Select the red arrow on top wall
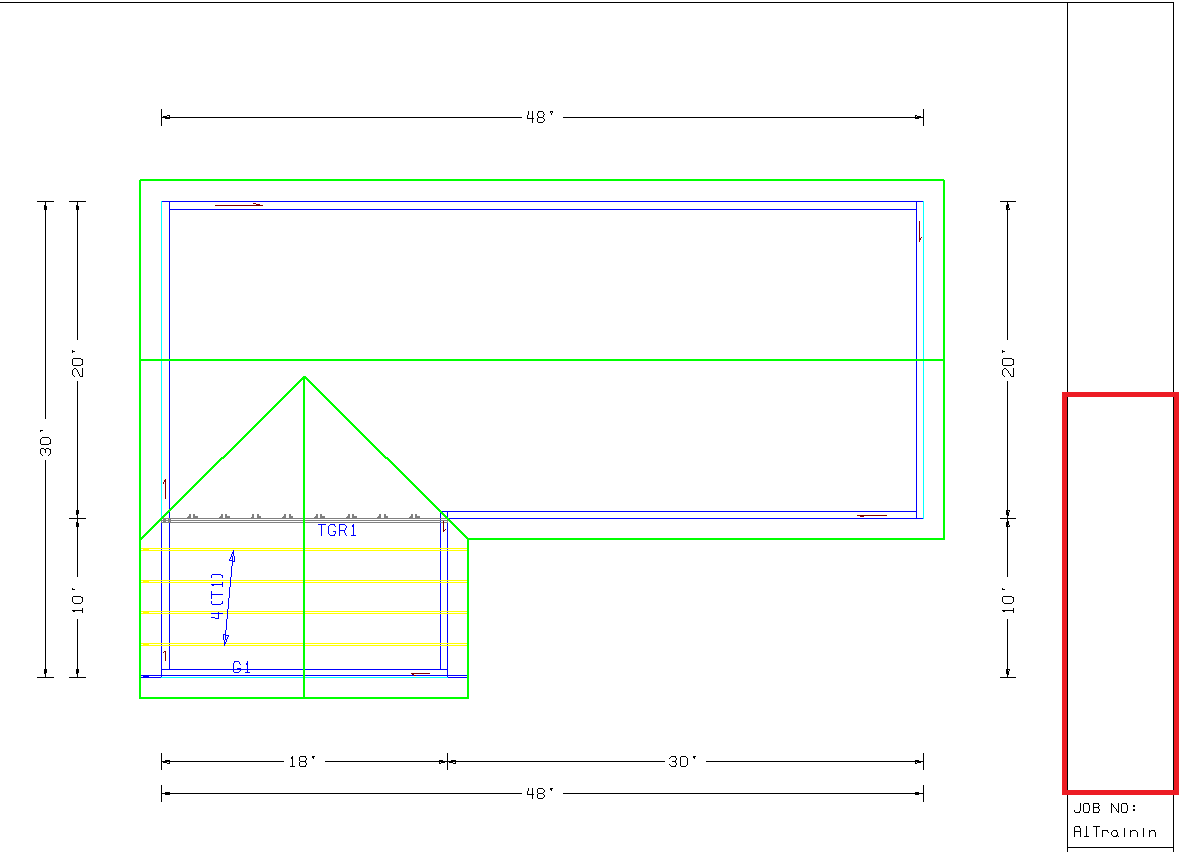The height and width of the screenshot is (852, 1180). [x=240, y=205]
